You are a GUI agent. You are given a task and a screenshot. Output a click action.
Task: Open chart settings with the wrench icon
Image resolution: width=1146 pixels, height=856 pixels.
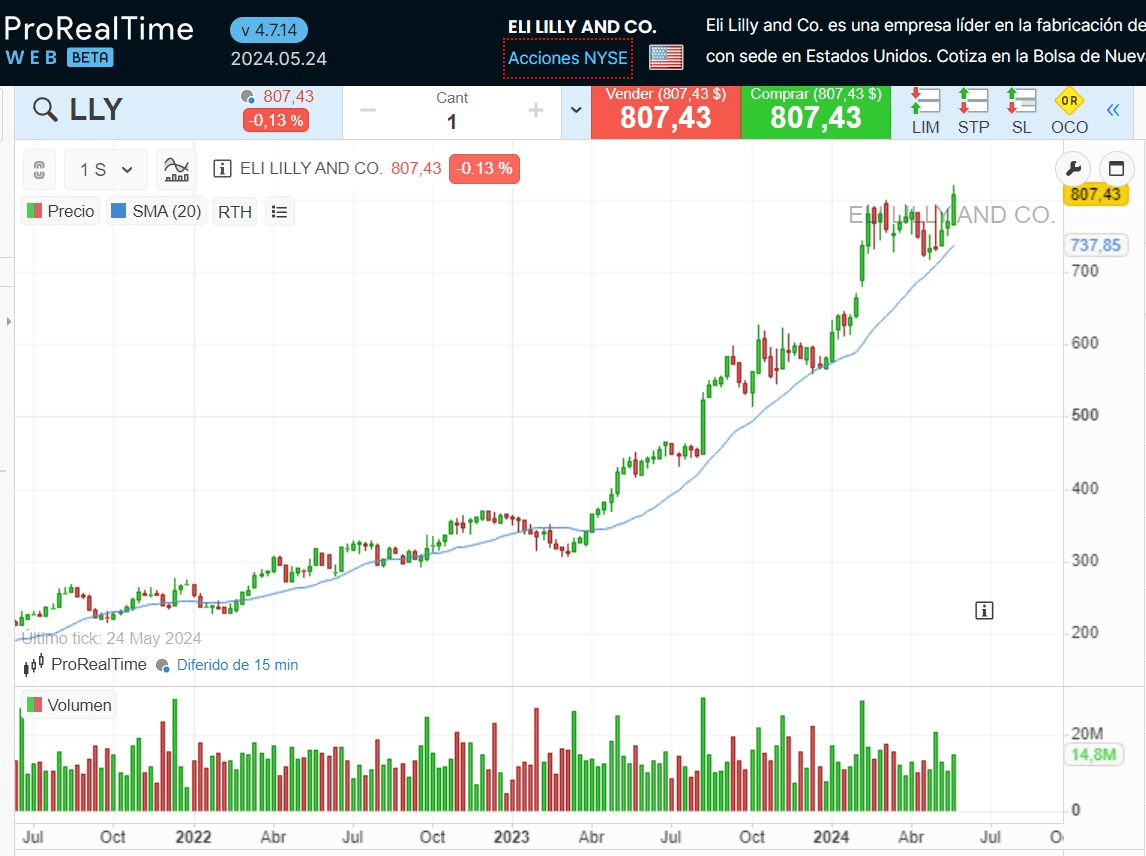coord(1075,168)
